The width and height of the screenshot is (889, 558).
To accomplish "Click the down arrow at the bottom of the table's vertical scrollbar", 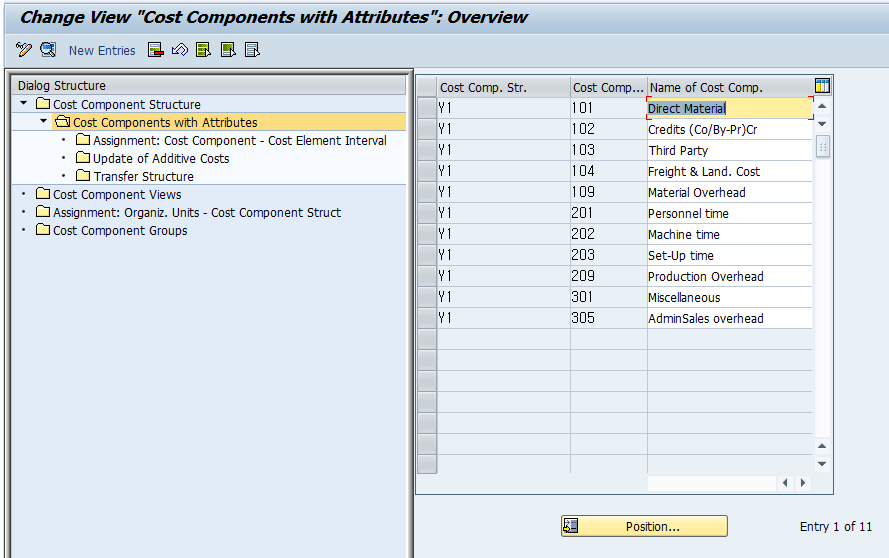I will [x=822, y=463].
